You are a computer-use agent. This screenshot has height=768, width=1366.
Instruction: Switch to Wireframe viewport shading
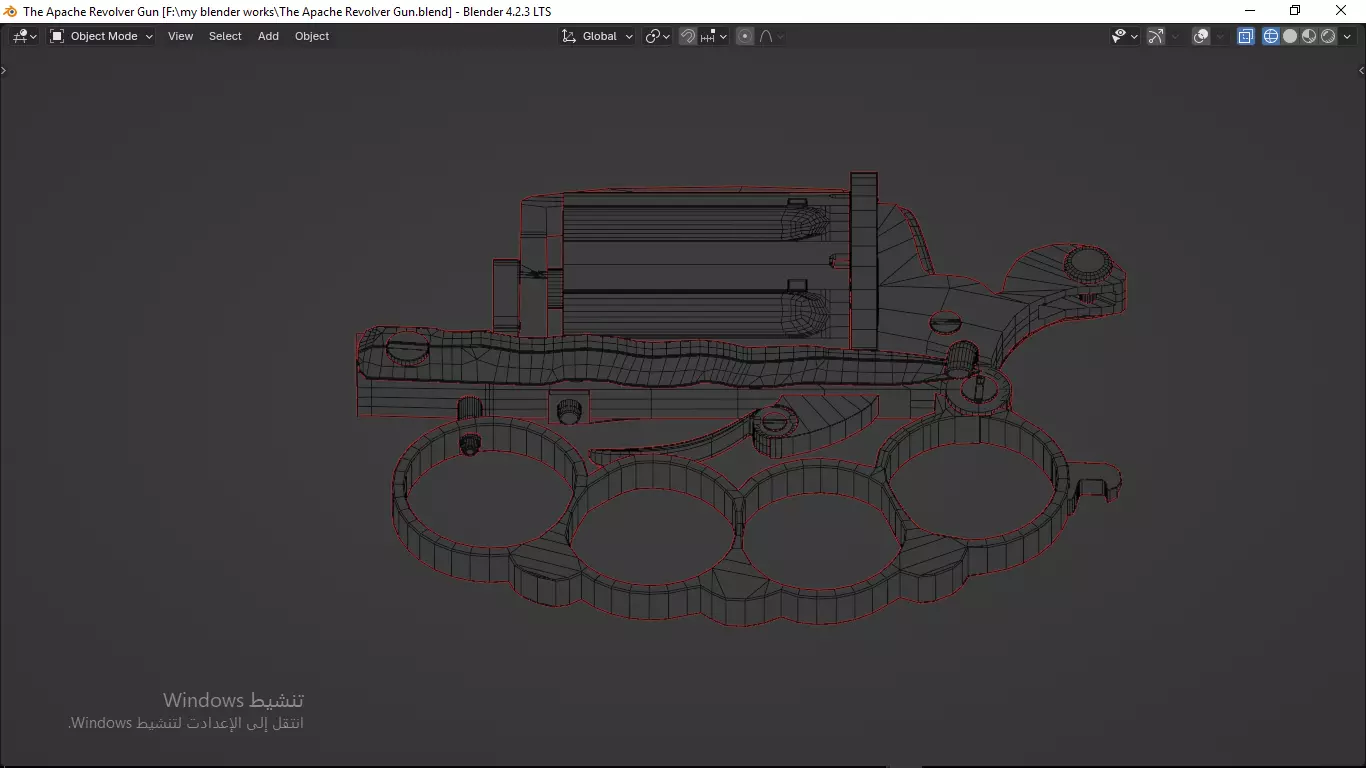[1271, 36]
